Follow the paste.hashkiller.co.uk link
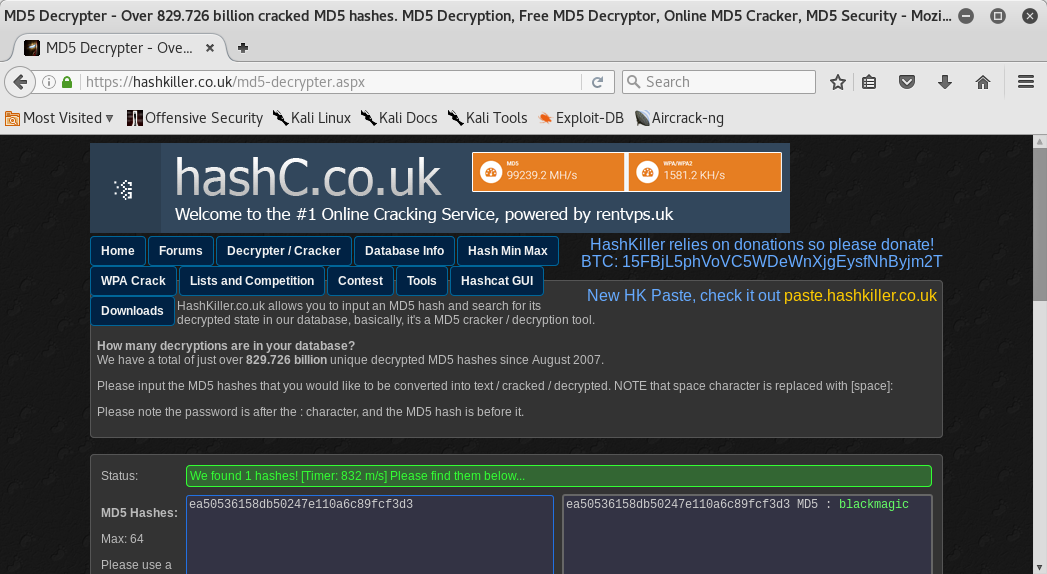 860,296
